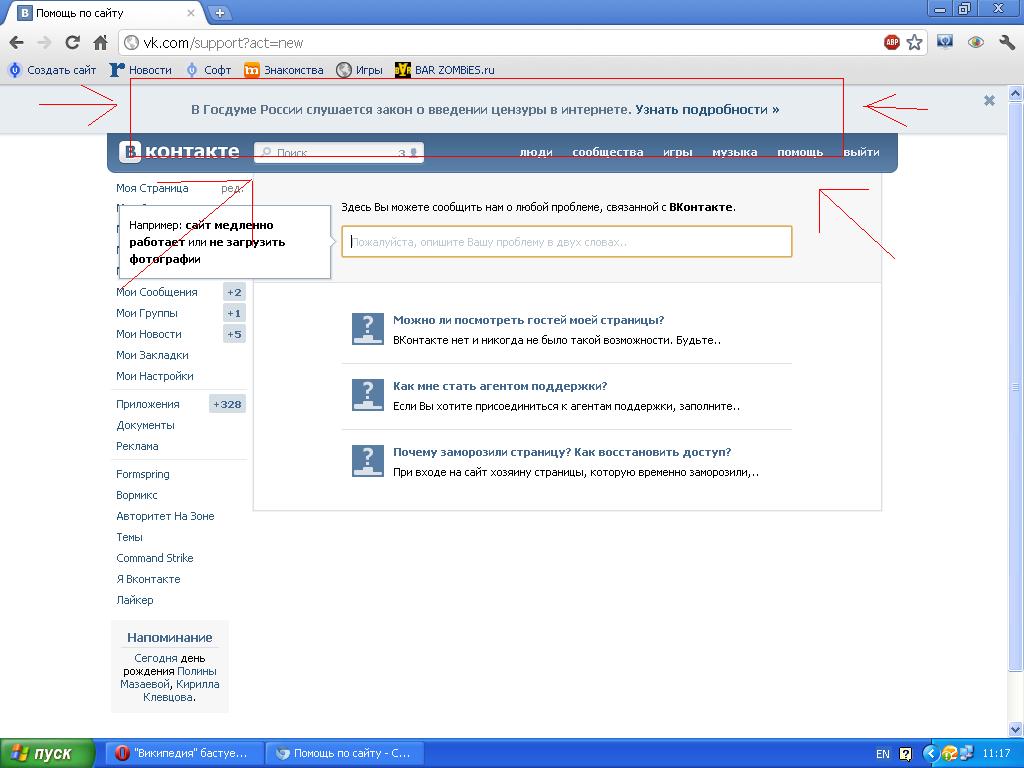The height and width of the screenshot is (768, 1024).
Task: Expand hidden tray icons with the chevron
Action: pos(930,754)
